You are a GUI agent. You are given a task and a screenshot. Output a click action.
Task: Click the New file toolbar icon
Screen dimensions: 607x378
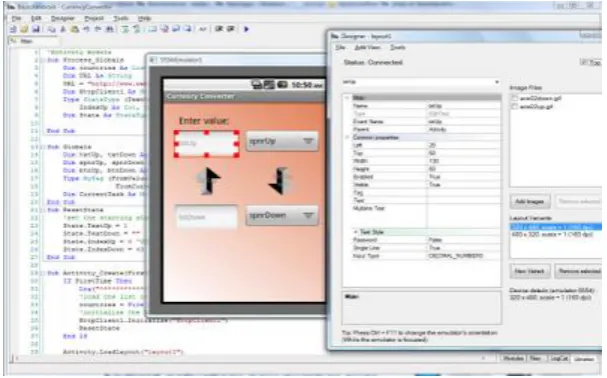[x=13, y=29]
